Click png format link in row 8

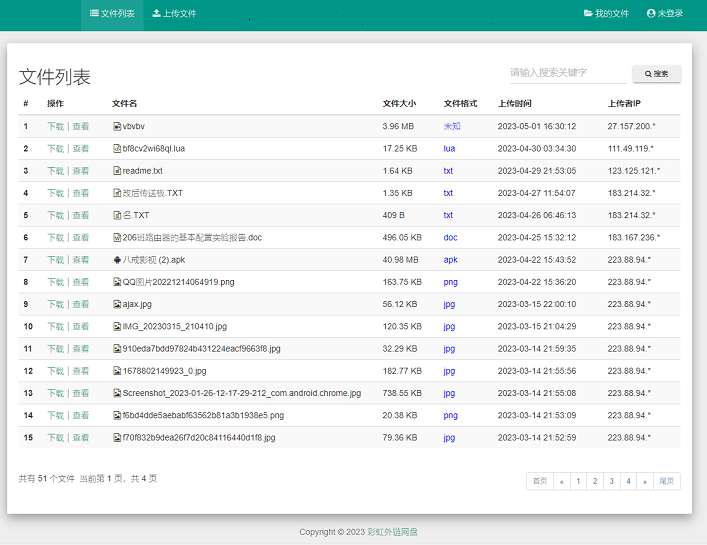pyautogui.click(x=450, y=282)
